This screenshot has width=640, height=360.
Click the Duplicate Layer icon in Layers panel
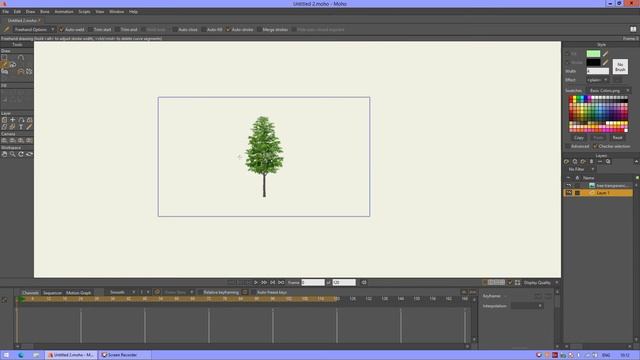(x=575, y=162)
